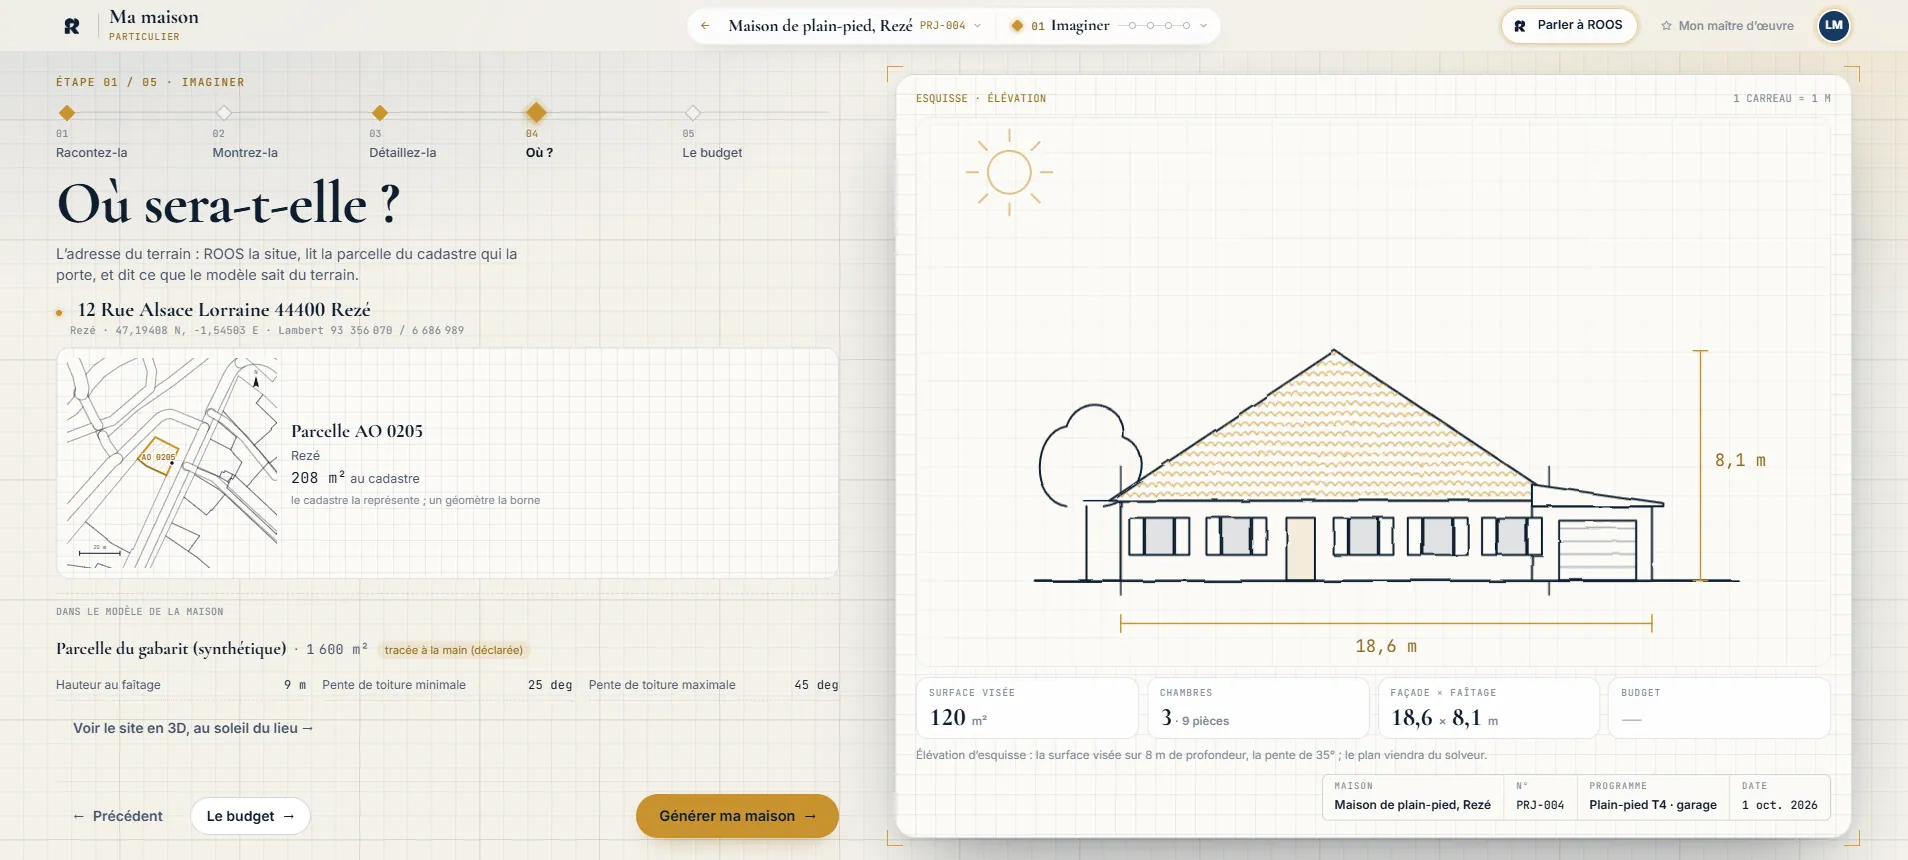Click the diamond marker for step 05 Le budget

tap(692, 113)
